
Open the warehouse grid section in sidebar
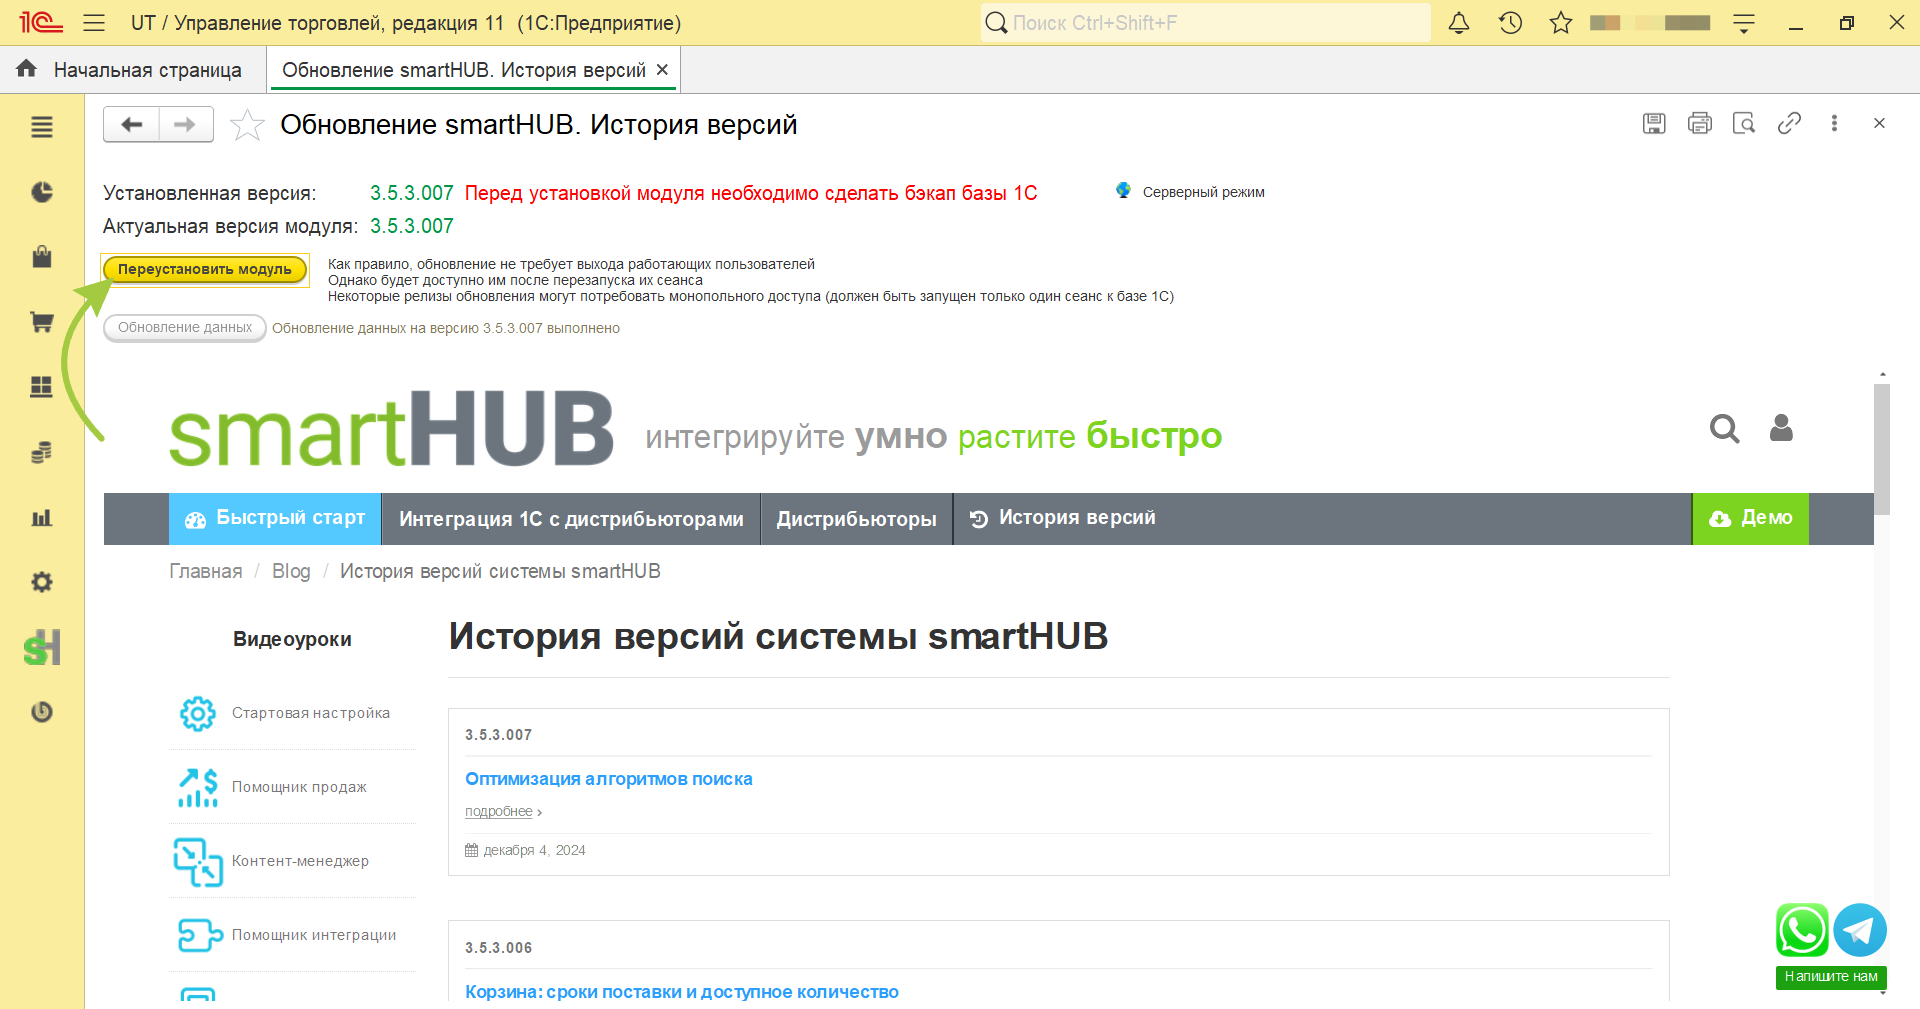click(x=42, y=387)
